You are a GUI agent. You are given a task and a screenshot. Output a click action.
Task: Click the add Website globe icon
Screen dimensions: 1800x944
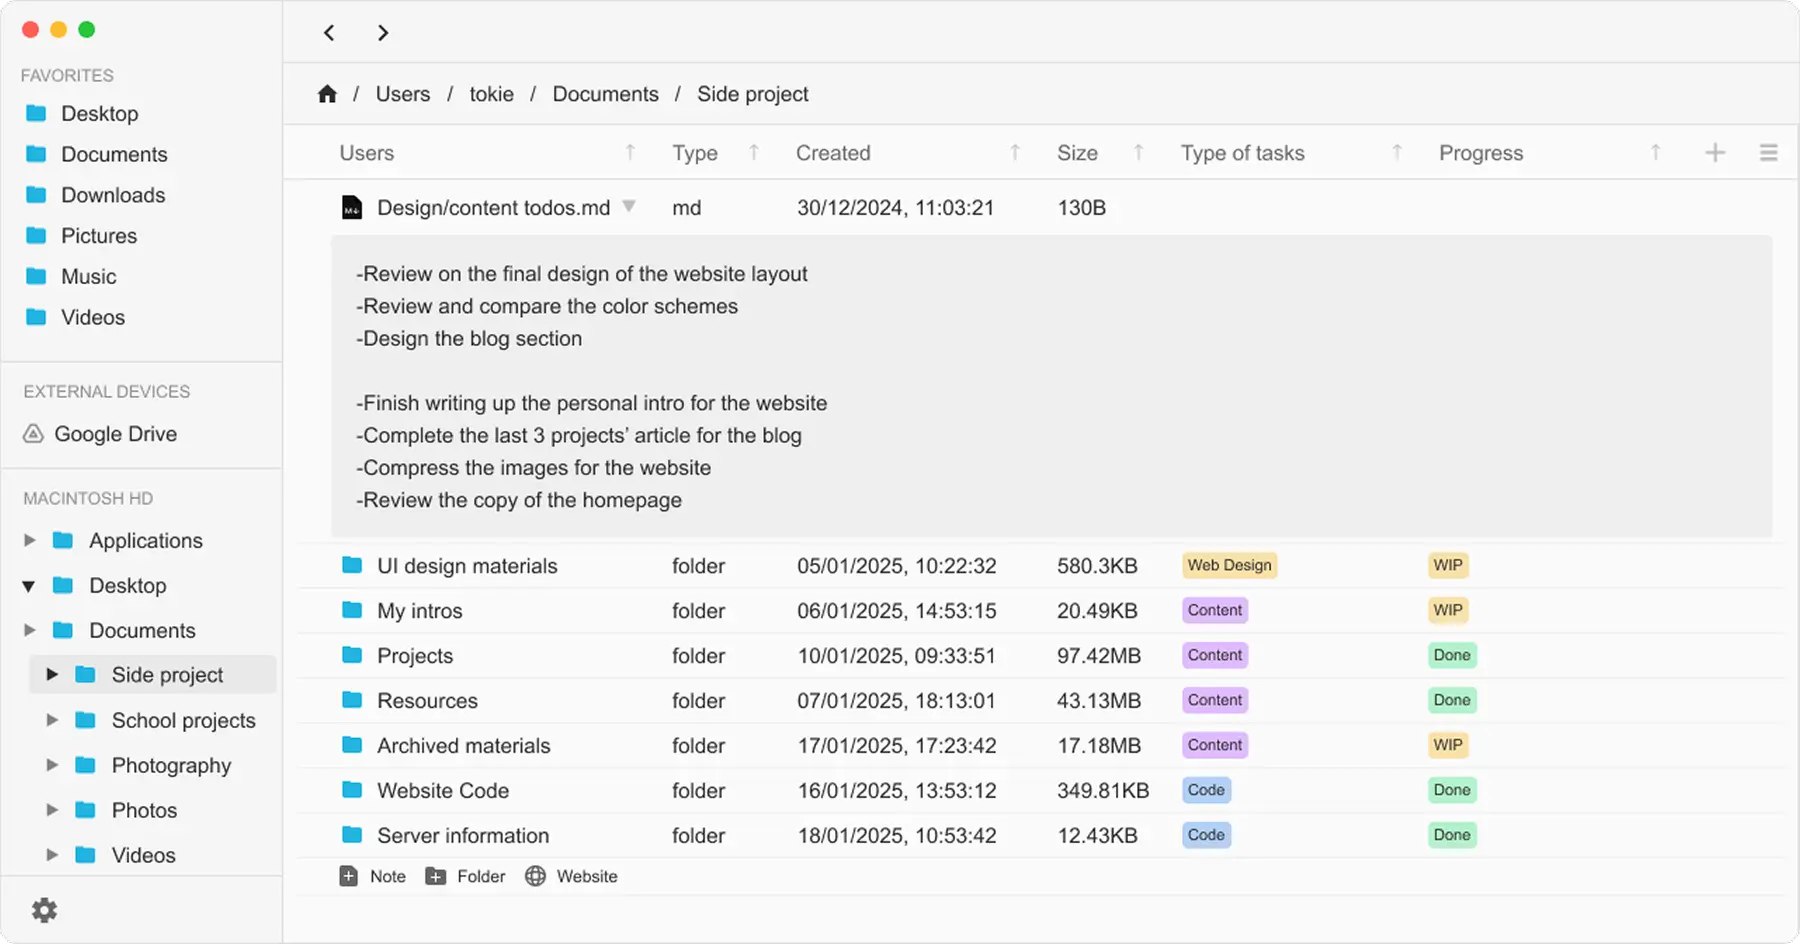[536, 876]
